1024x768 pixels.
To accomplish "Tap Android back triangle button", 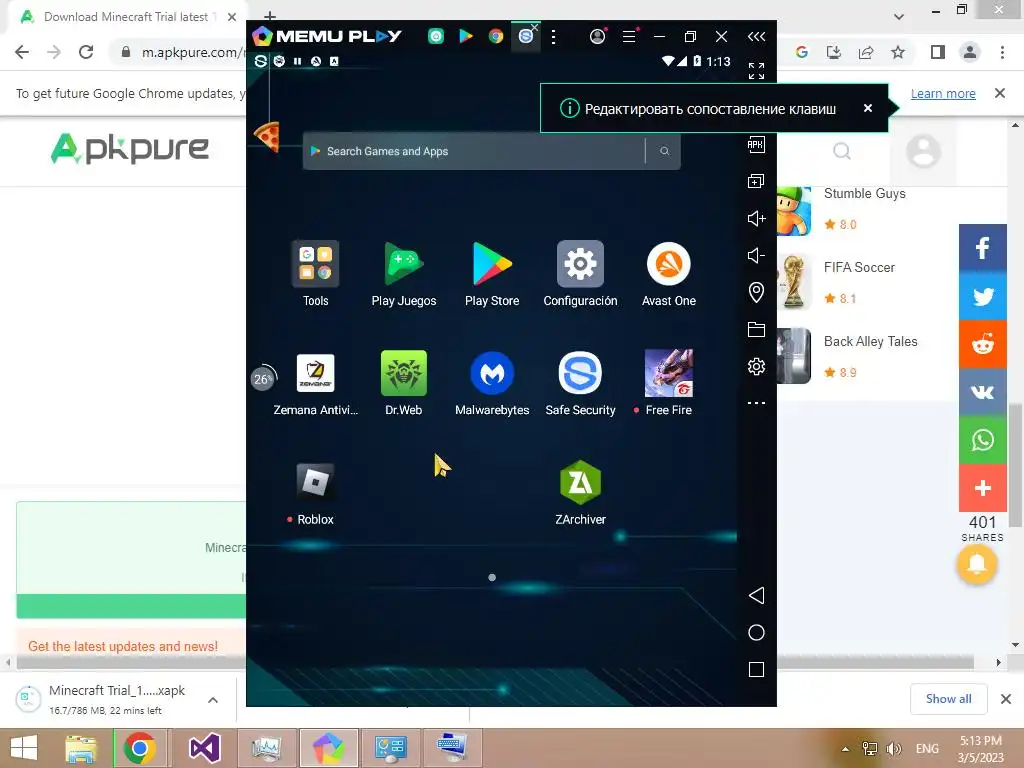I will pos(756,595).
